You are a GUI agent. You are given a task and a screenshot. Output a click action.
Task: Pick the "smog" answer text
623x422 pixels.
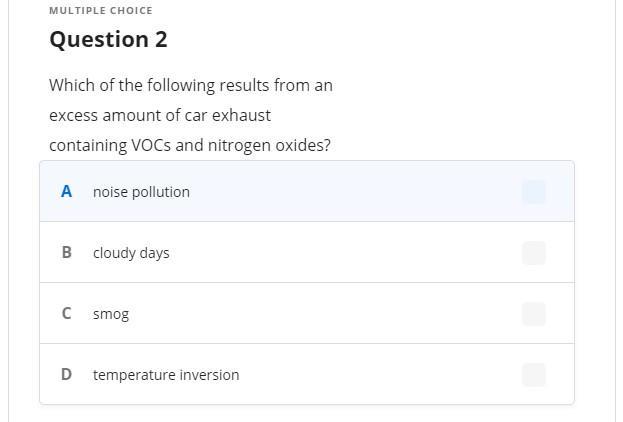(x=111, y=314)
